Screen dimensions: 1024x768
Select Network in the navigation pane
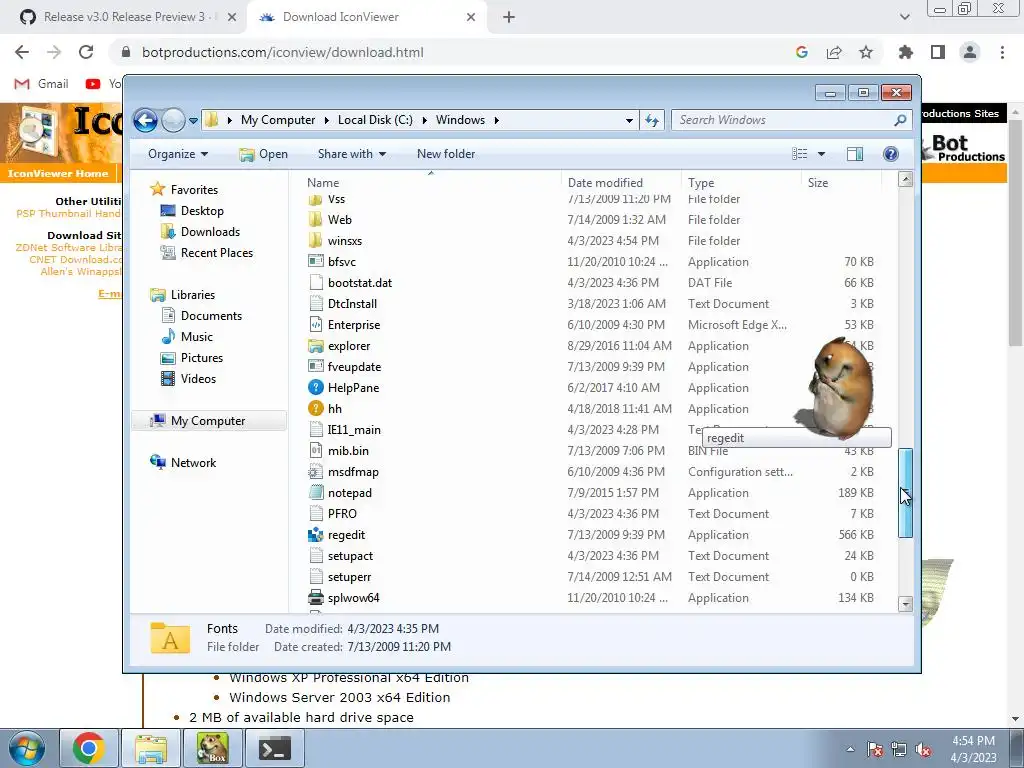coord(193,463)
